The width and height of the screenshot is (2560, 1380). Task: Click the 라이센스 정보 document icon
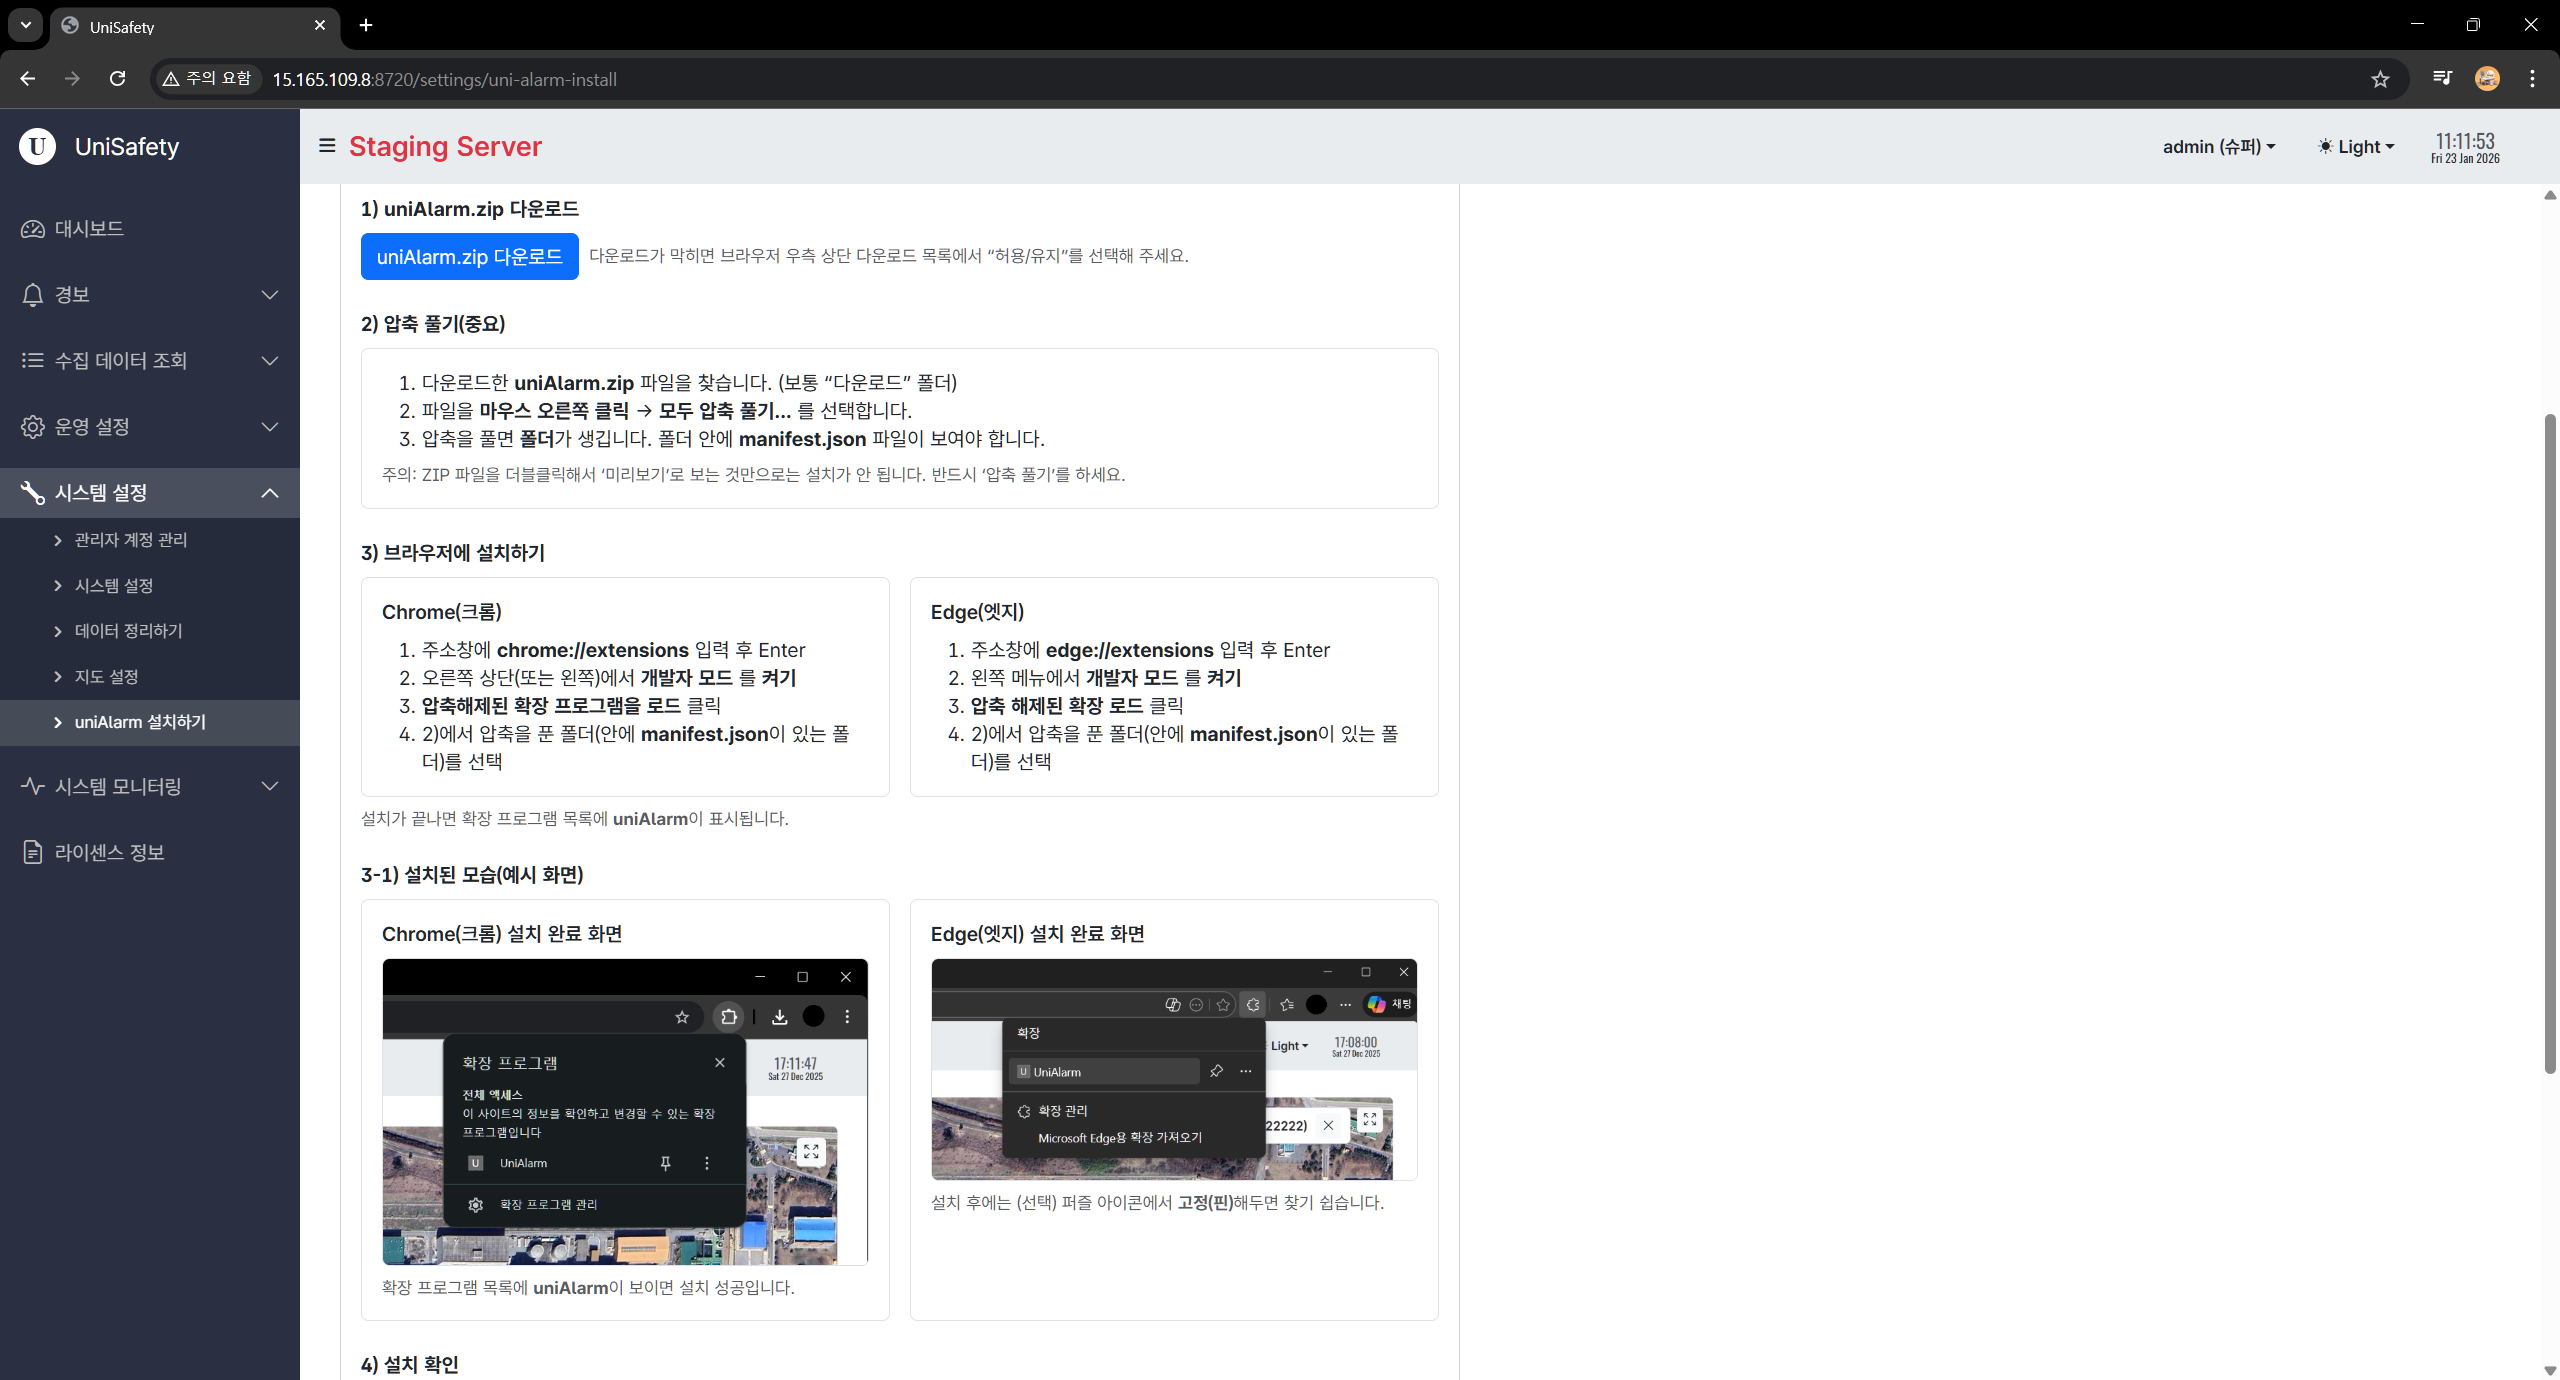[x=33, y=853]
